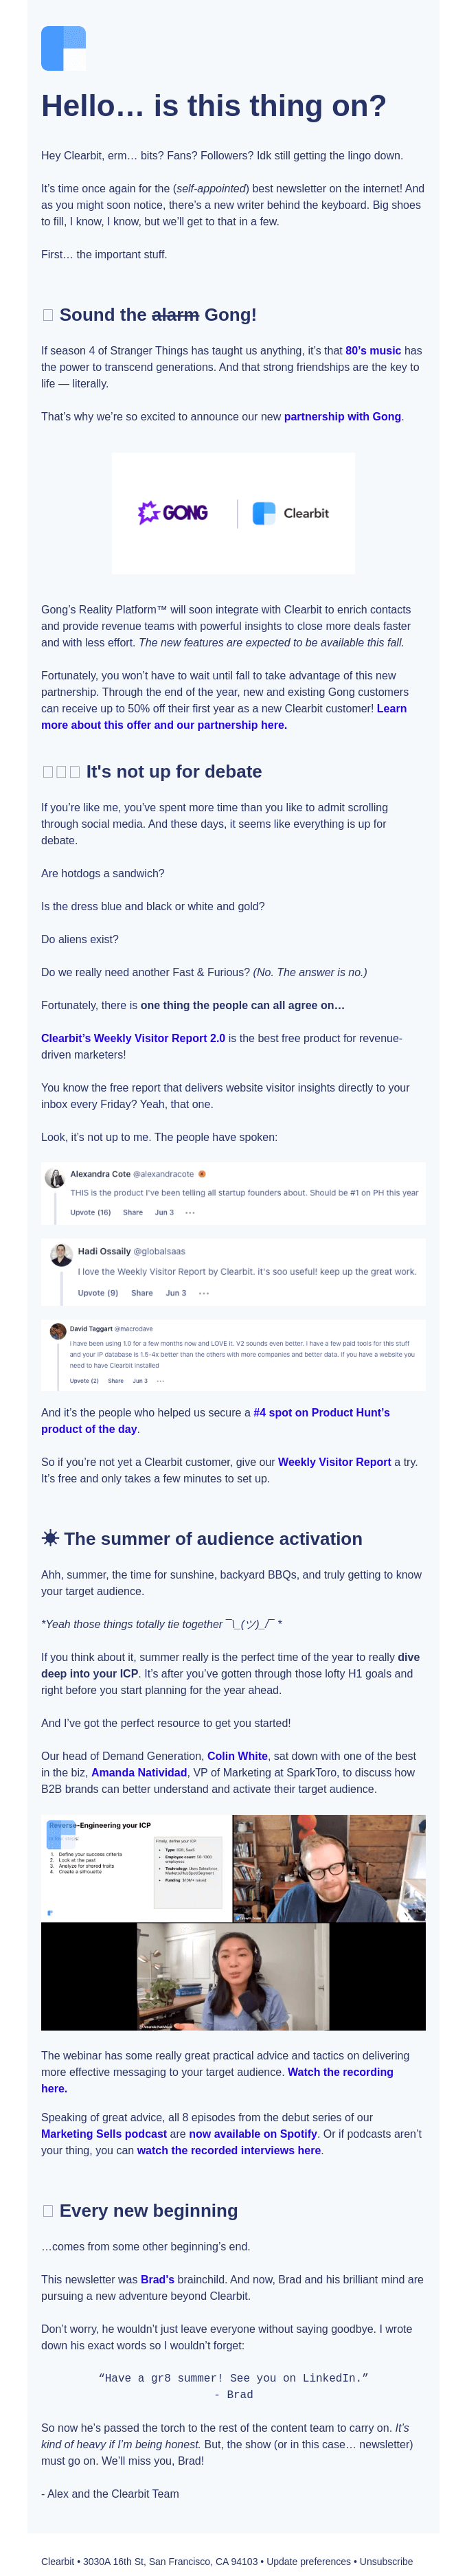Open Clearbit's Weekly Visitor Report 2.0 link
Screen dimensions: 467x2576
point(133,1038)
